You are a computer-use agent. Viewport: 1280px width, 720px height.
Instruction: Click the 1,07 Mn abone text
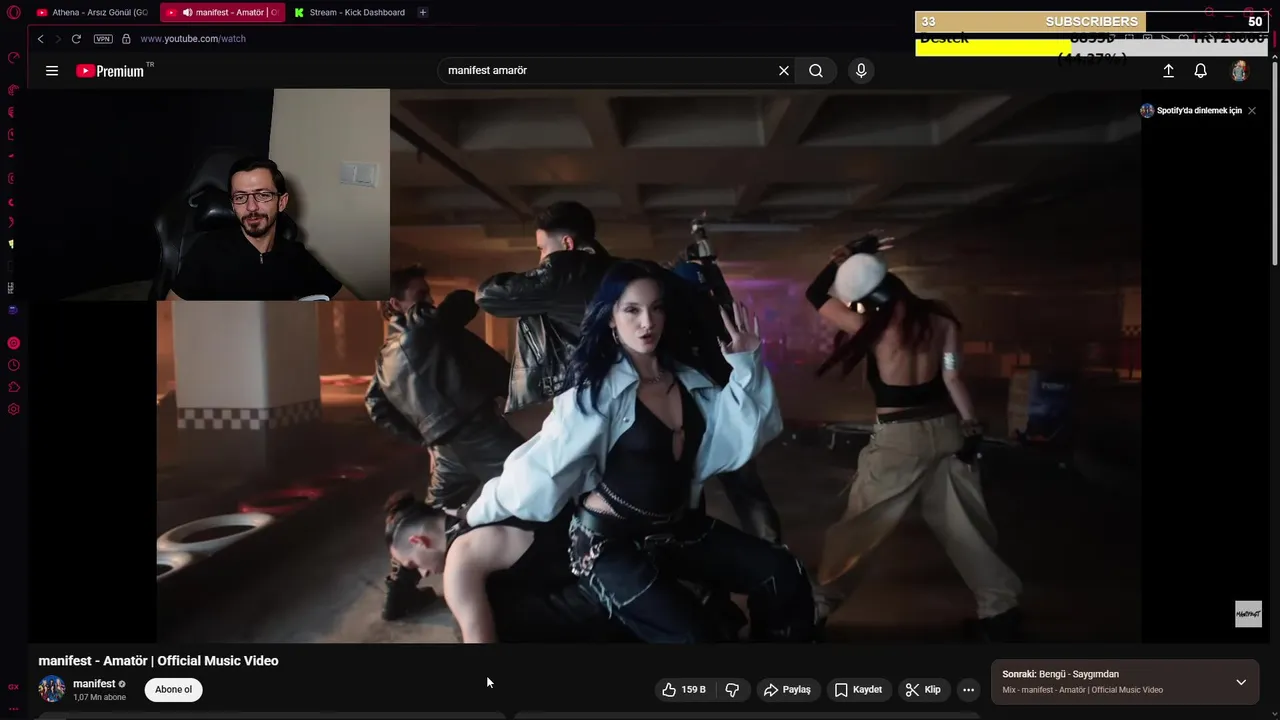click(x=99, y=697)
